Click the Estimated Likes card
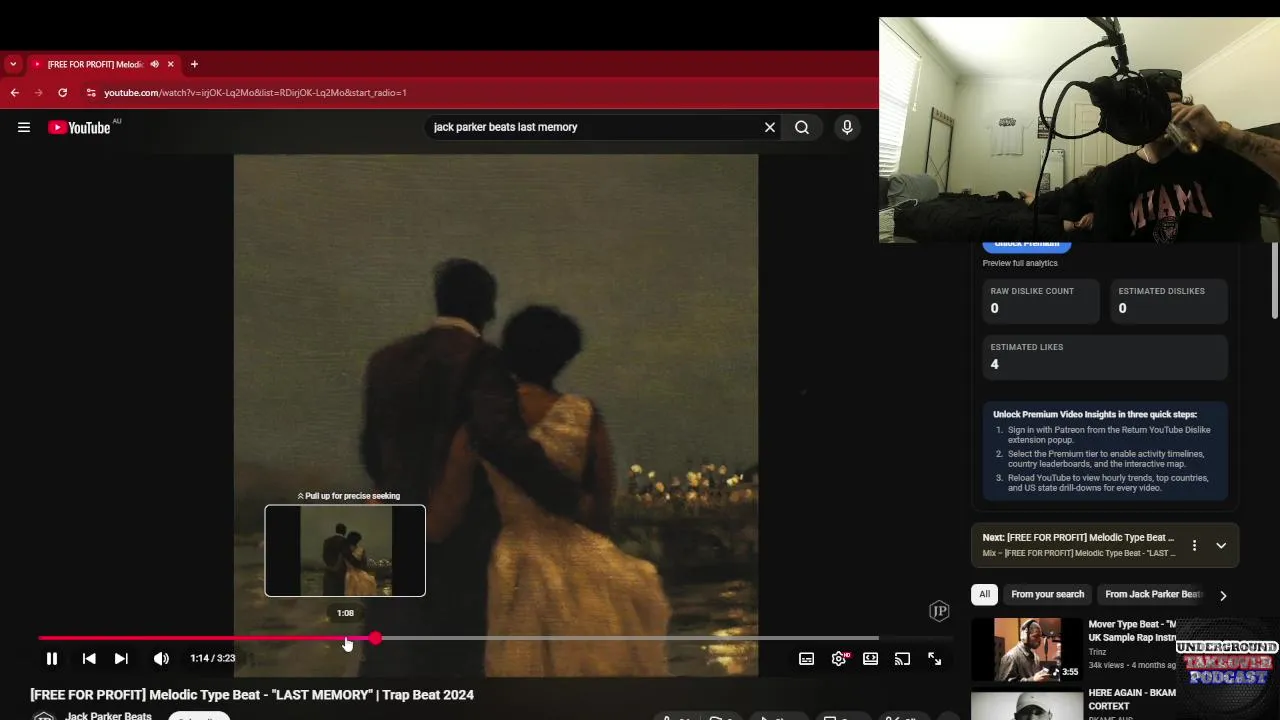 1105,357
